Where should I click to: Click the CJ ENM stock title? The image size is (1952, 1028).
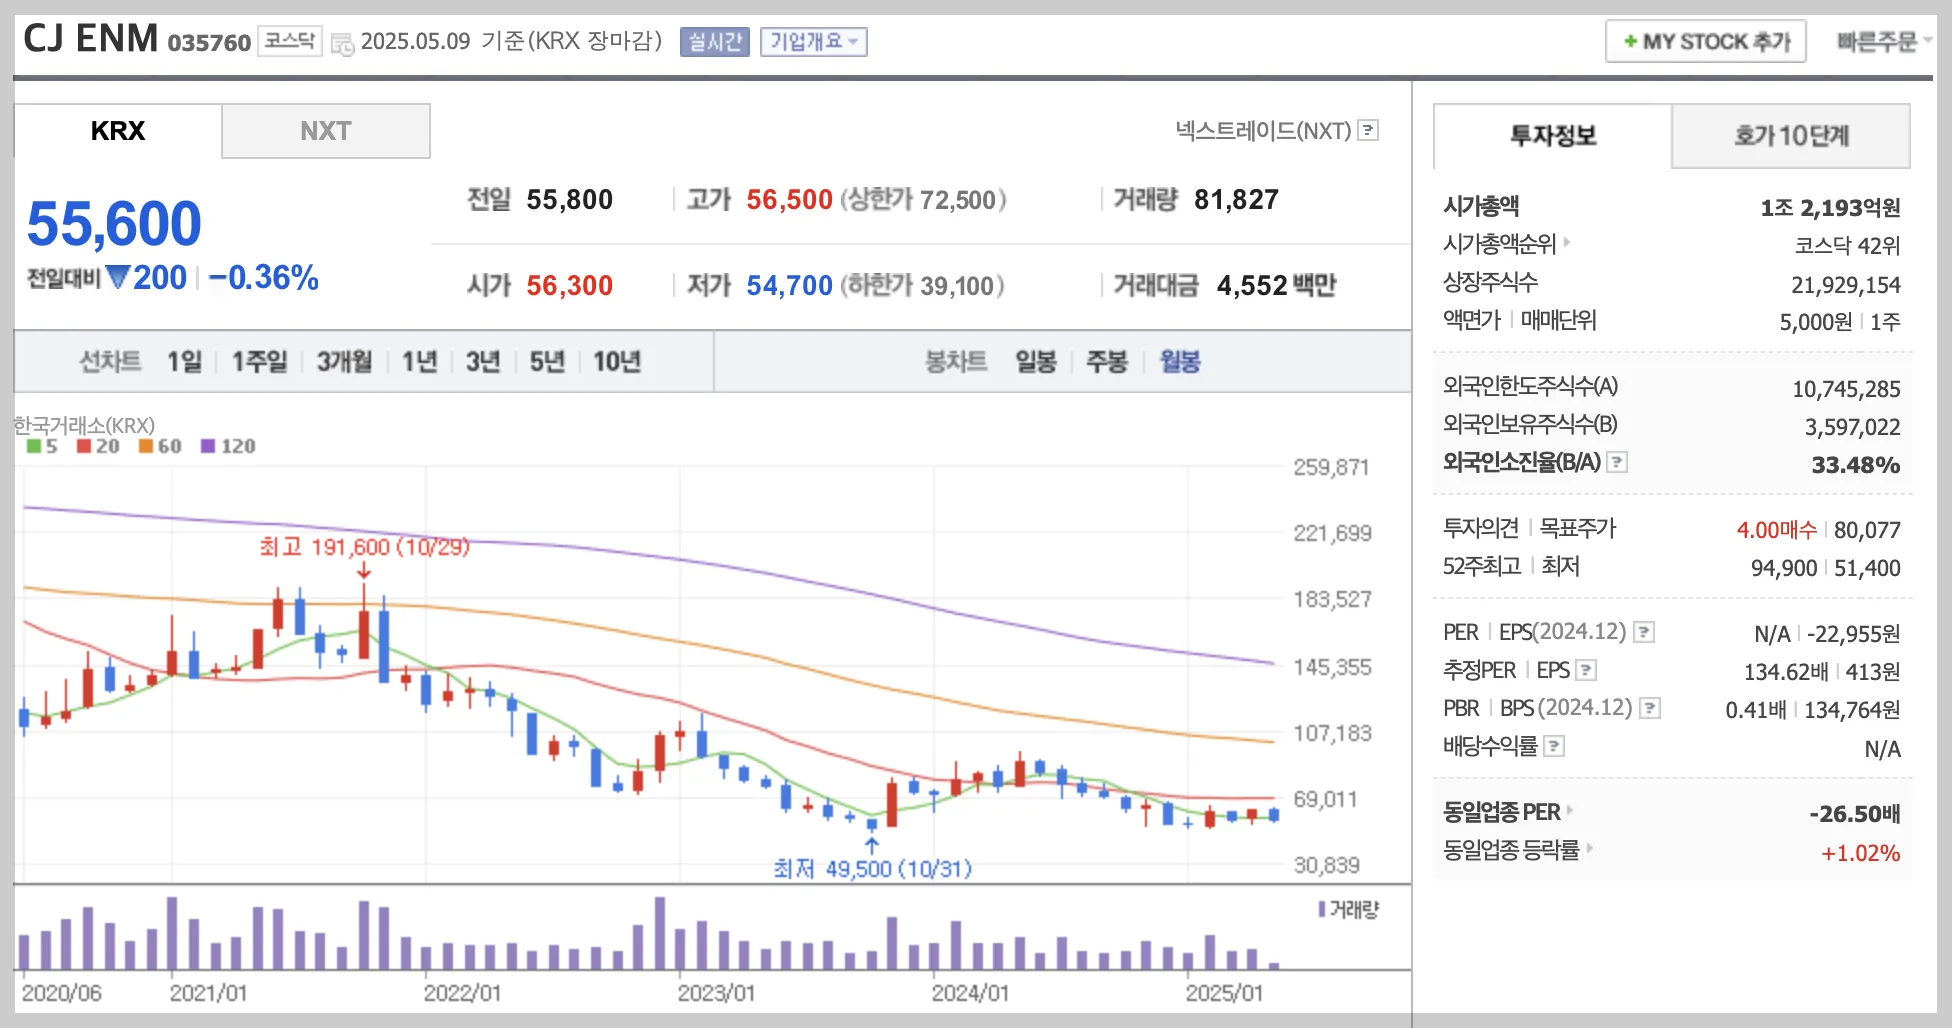pos(90,39)
